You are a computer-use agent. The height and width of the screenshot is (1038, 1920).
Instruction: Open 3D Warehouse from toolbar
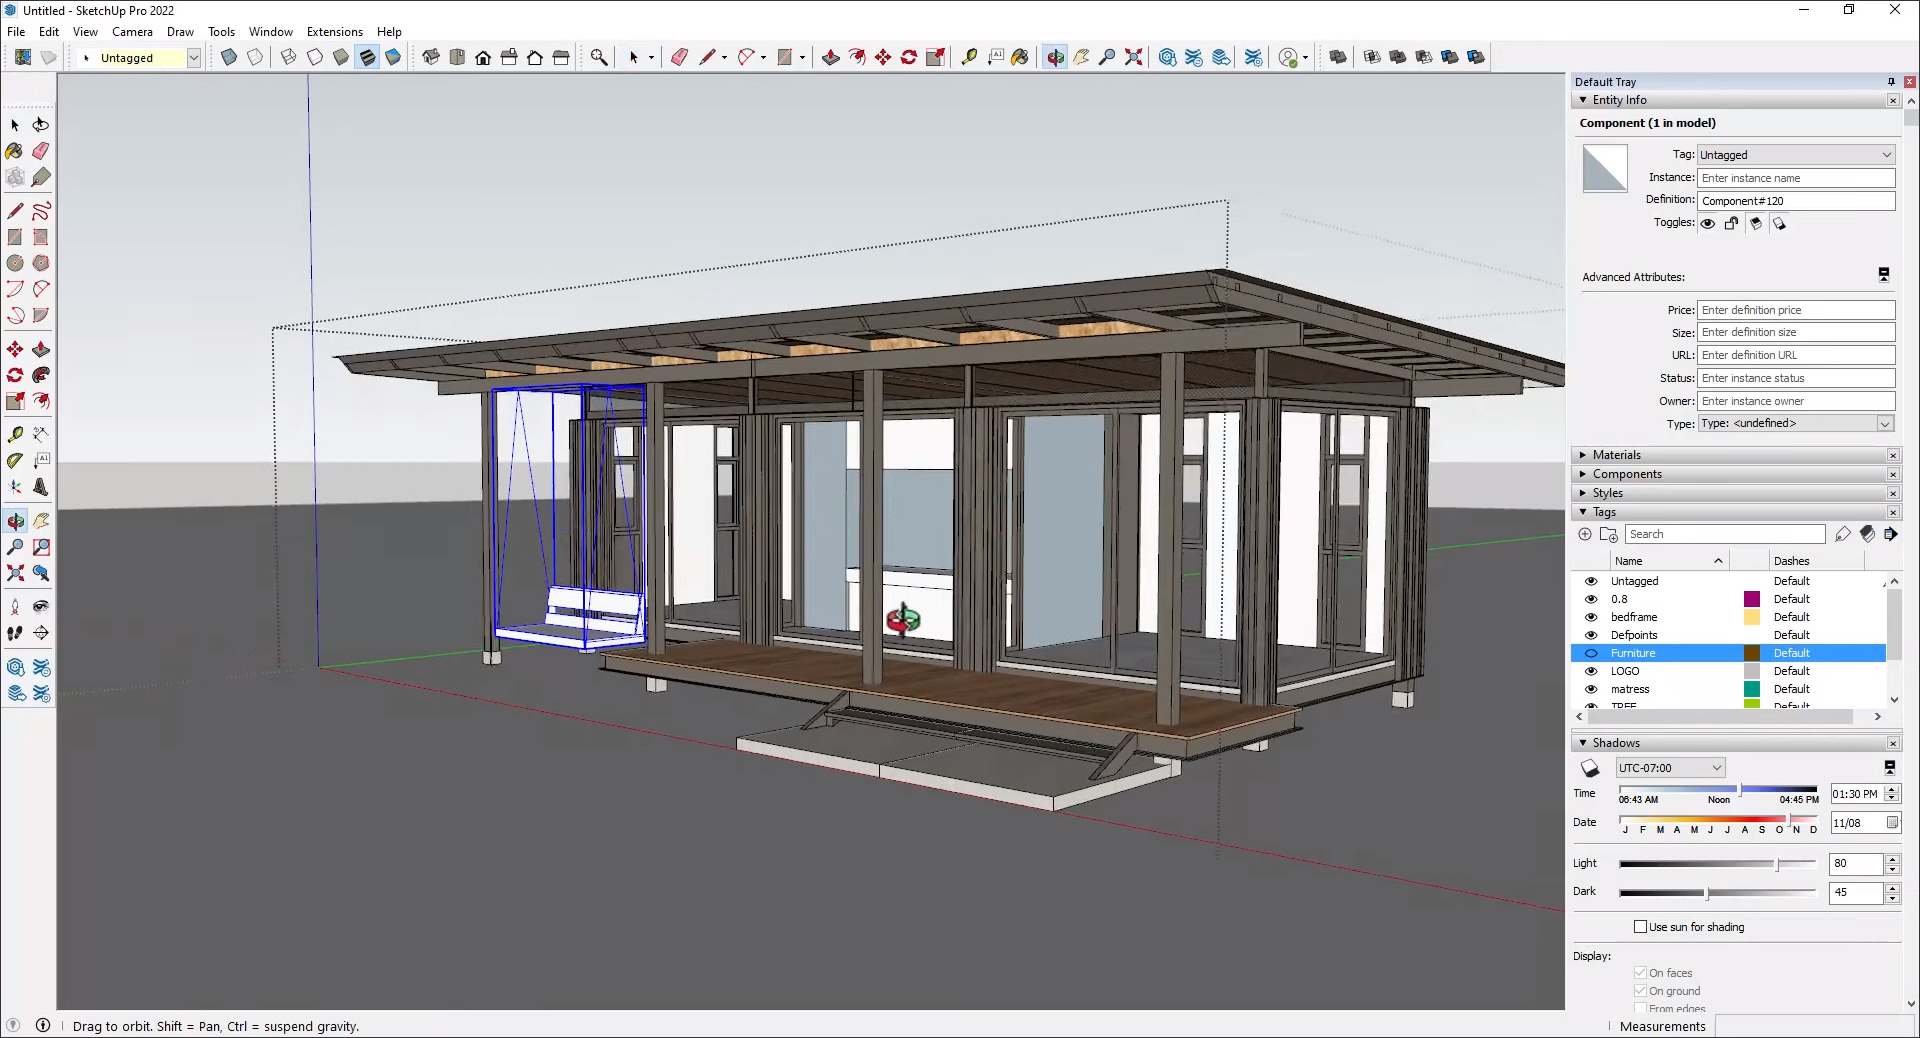(x=1167, y=57)
